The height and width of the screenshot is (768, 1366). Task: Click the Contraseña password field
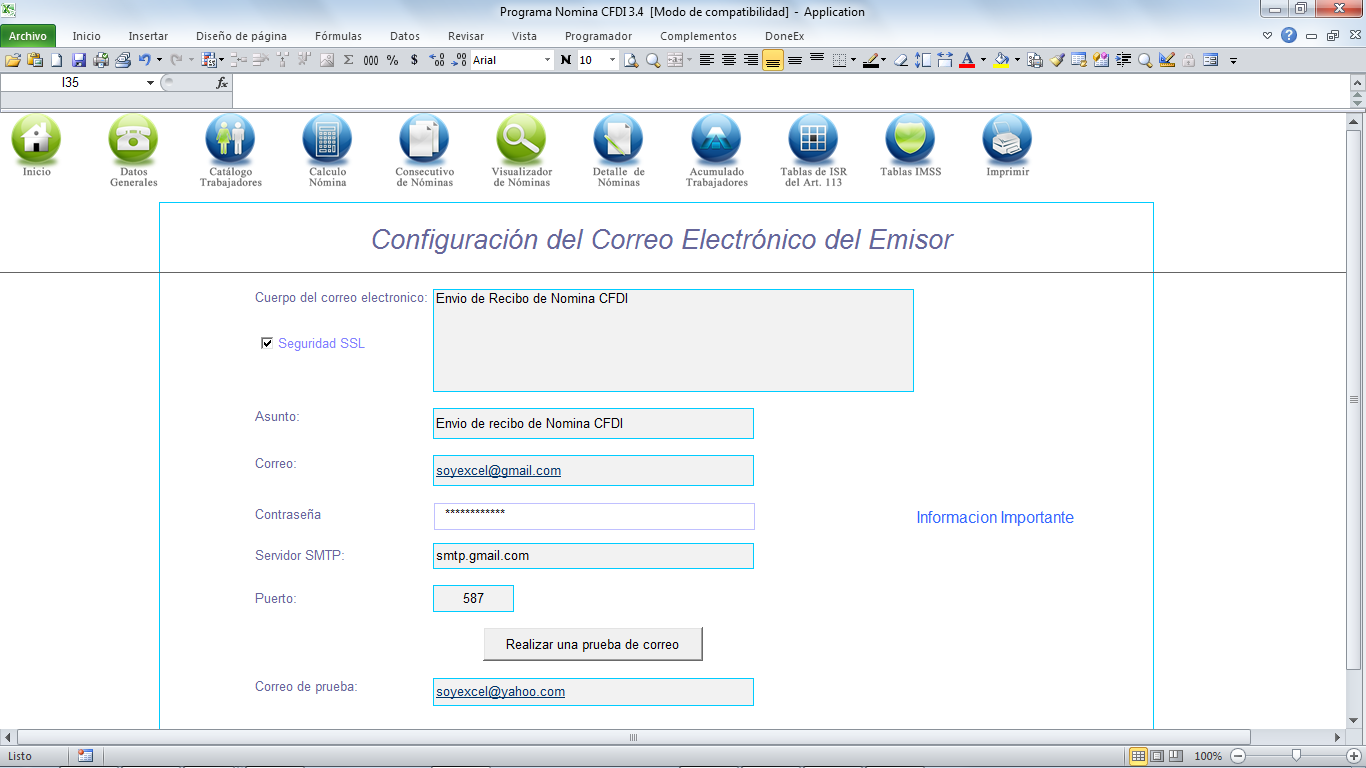[x=594, y=516]
